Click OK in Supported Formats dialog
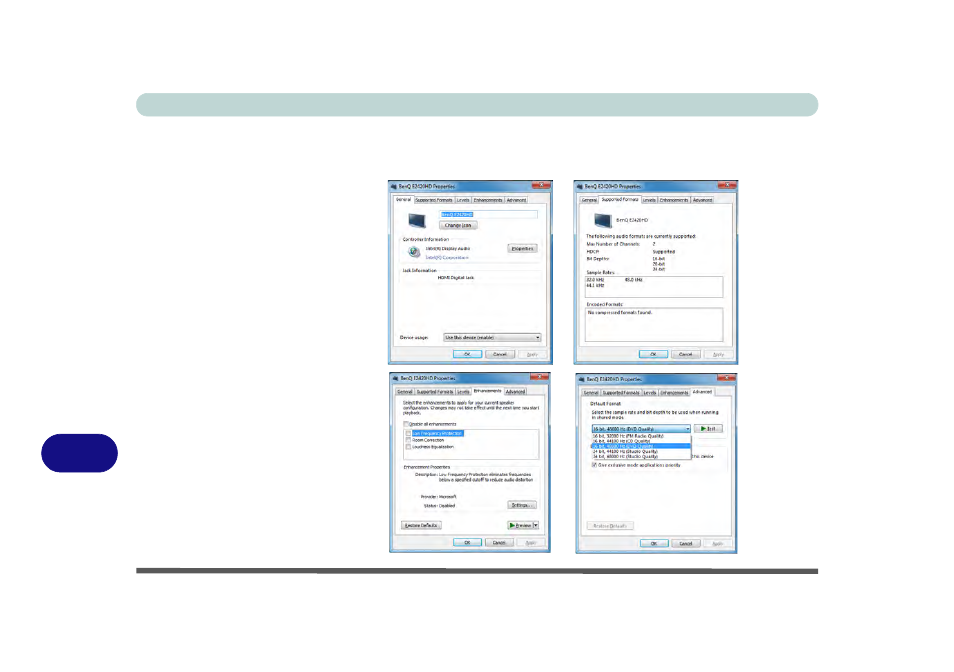The height and width of the screenshot is (672, 954). tap(653, 355)
